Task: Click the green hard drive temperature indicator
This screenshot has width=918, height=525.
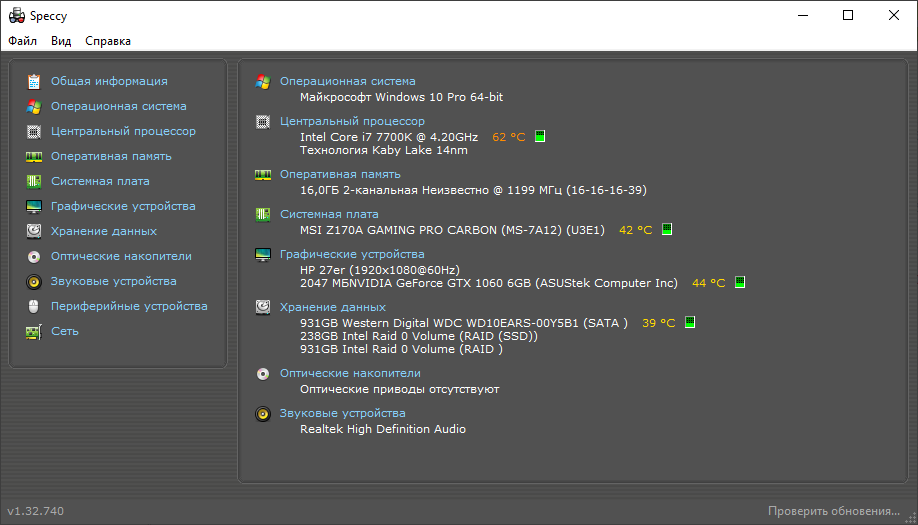Action: click(x=689, y=323)
